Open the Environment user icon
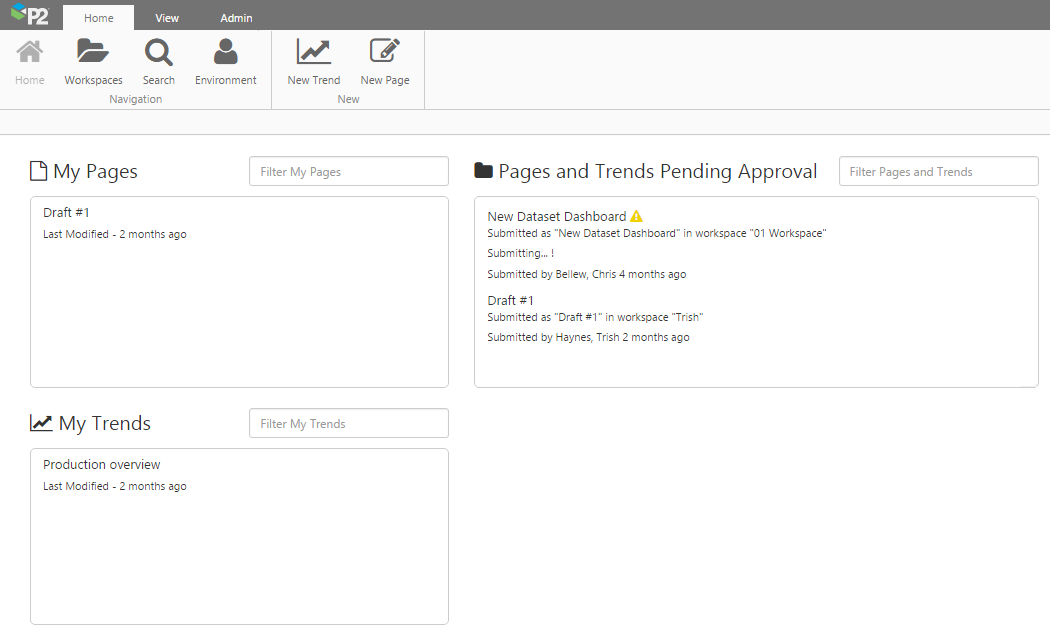Viewport: 1050px width, 628px height. 226,52
